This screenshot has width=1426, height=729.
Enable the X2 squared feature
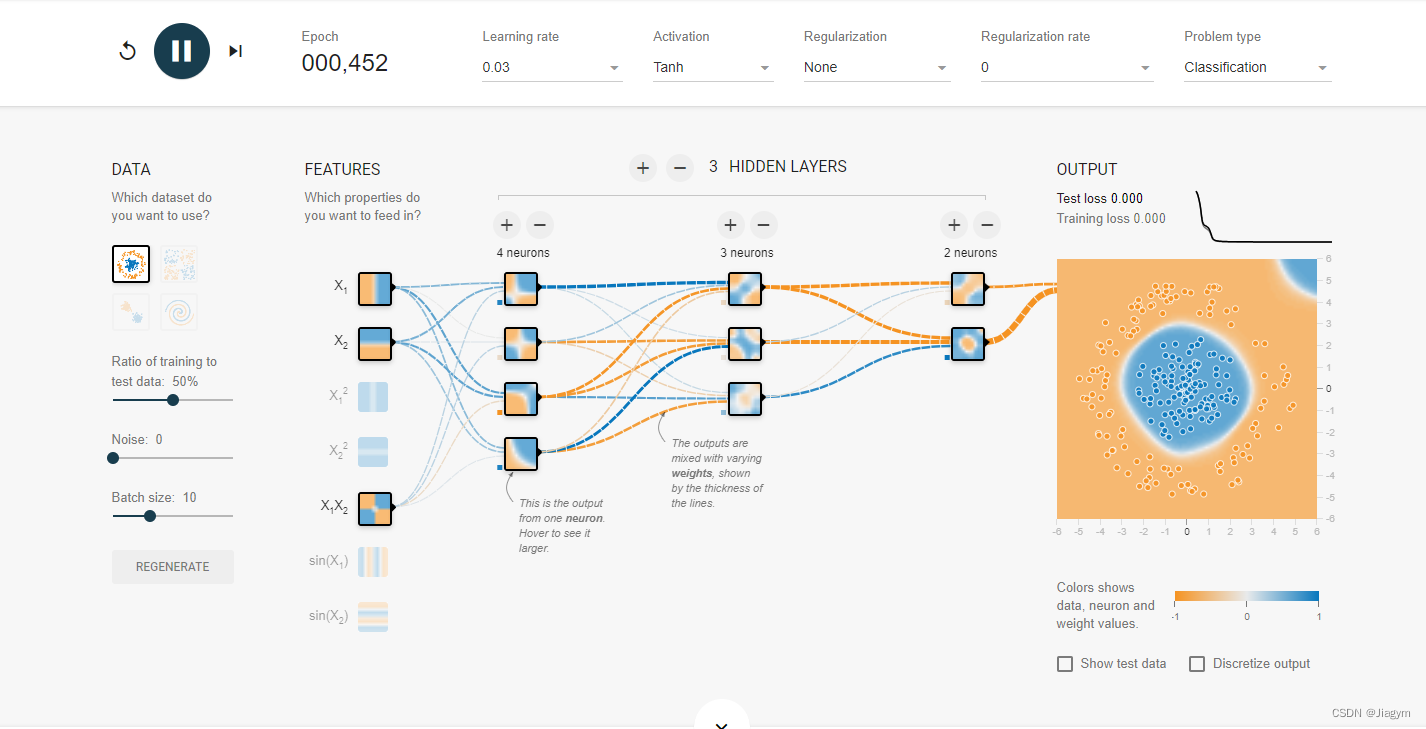pyautogui.click(x=373, y=452)
